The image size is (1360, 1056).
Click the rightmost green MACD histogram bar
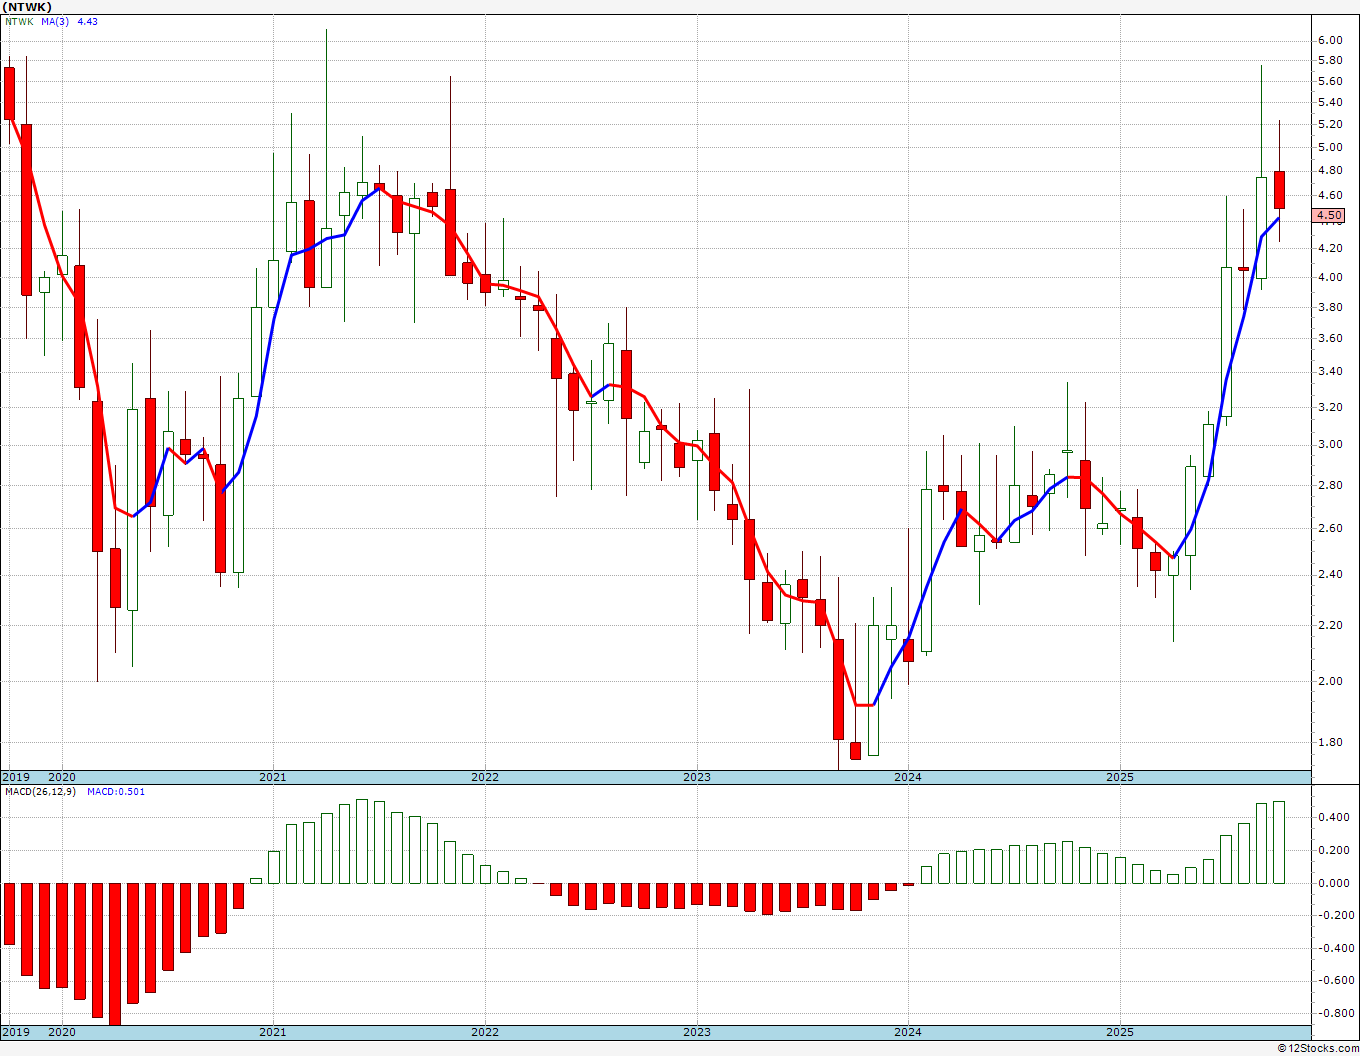[x=1279, y=842]
